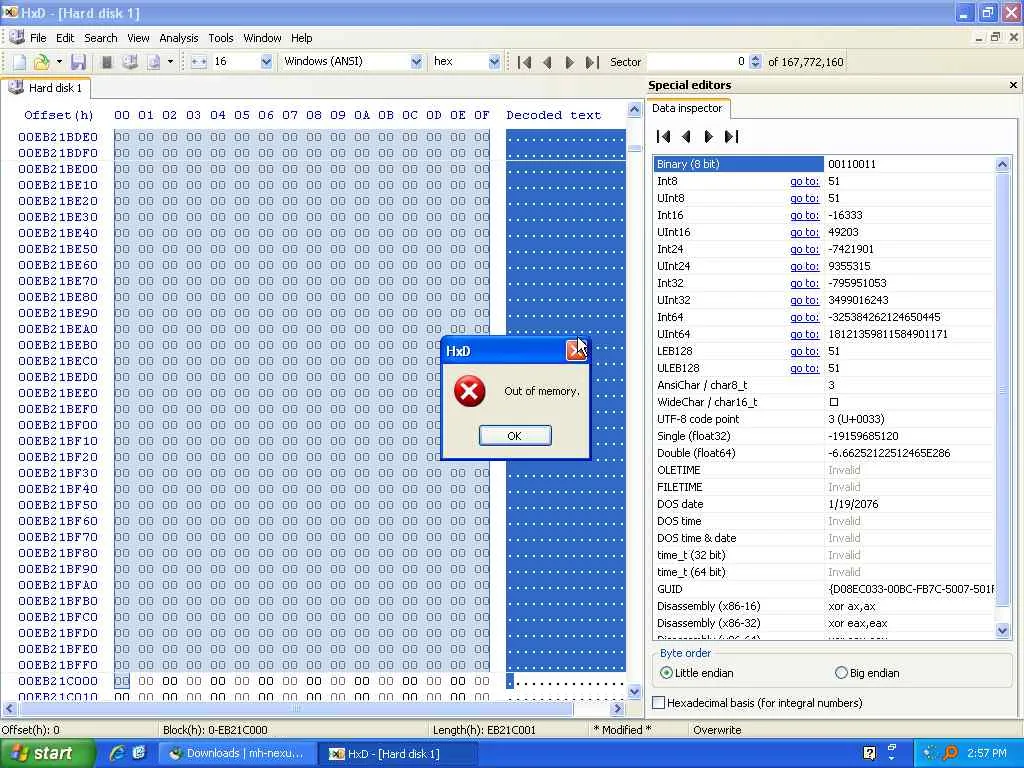Image resolution: width=1024 pixels, height=768 pixels.
Task: Expand the disk image icon's dropdown arrow
Action: pyautogui.click(x=170, y=62)
